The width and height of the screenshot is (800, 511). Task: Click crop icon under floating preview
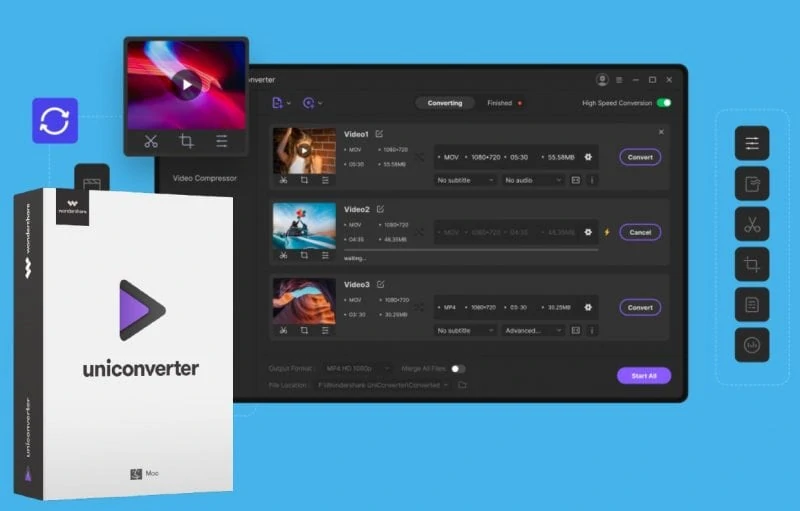pyautogui.click(x=186, y=141)
